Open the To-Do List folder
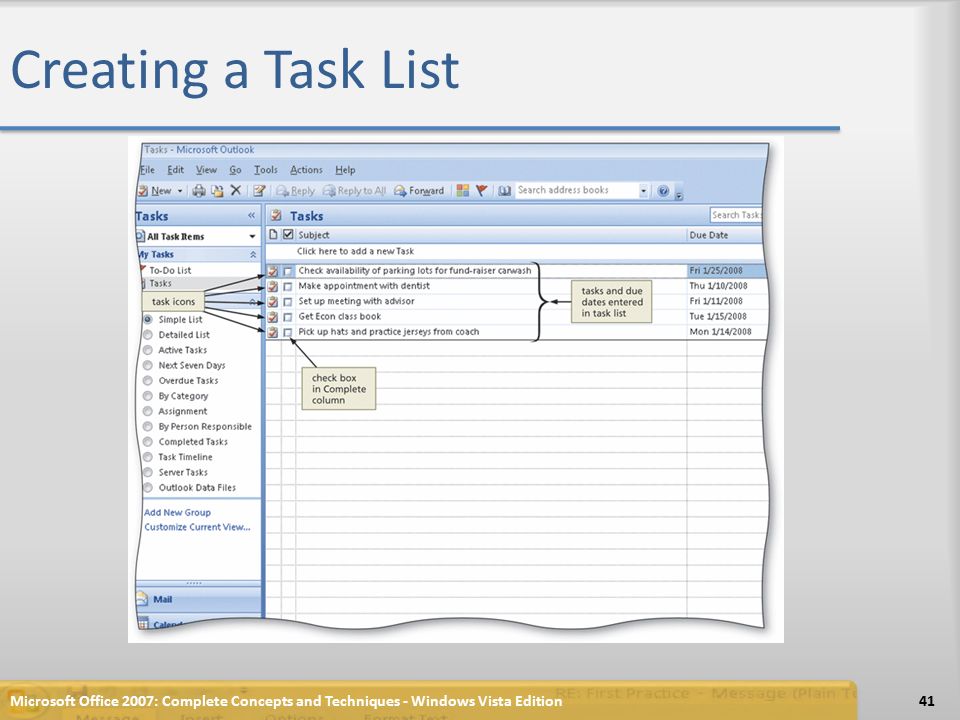Viewport: 960px width, 720px height. (170, 270)
